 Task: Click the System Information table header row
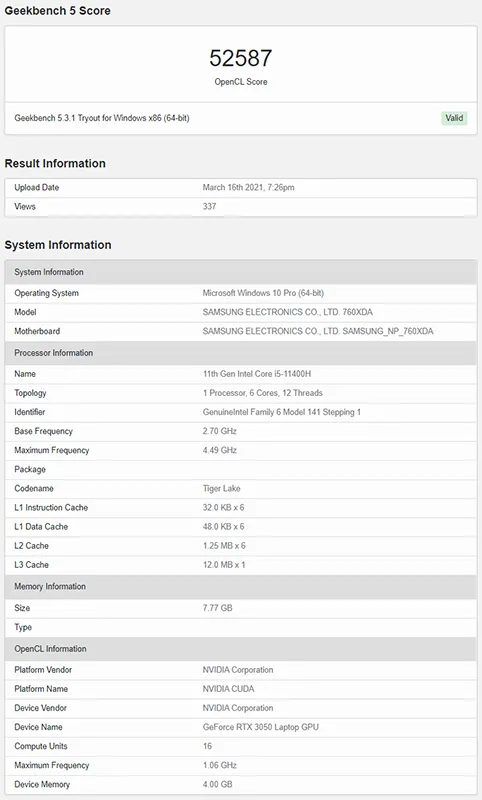coord(241,272)
